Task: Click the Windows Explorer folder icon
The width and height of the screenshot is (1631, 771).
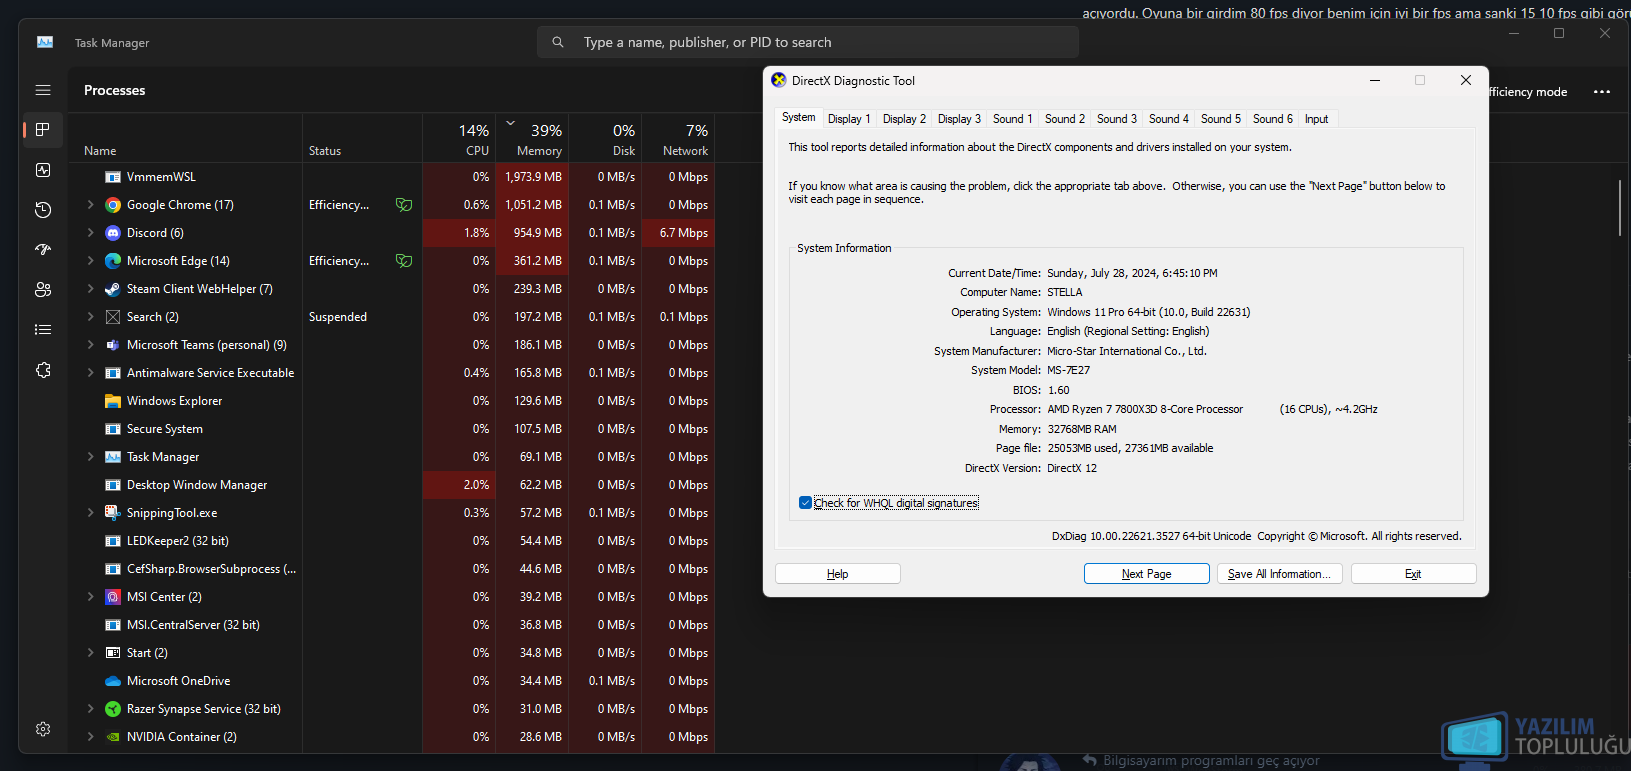Action: click(x=113, y=401)
